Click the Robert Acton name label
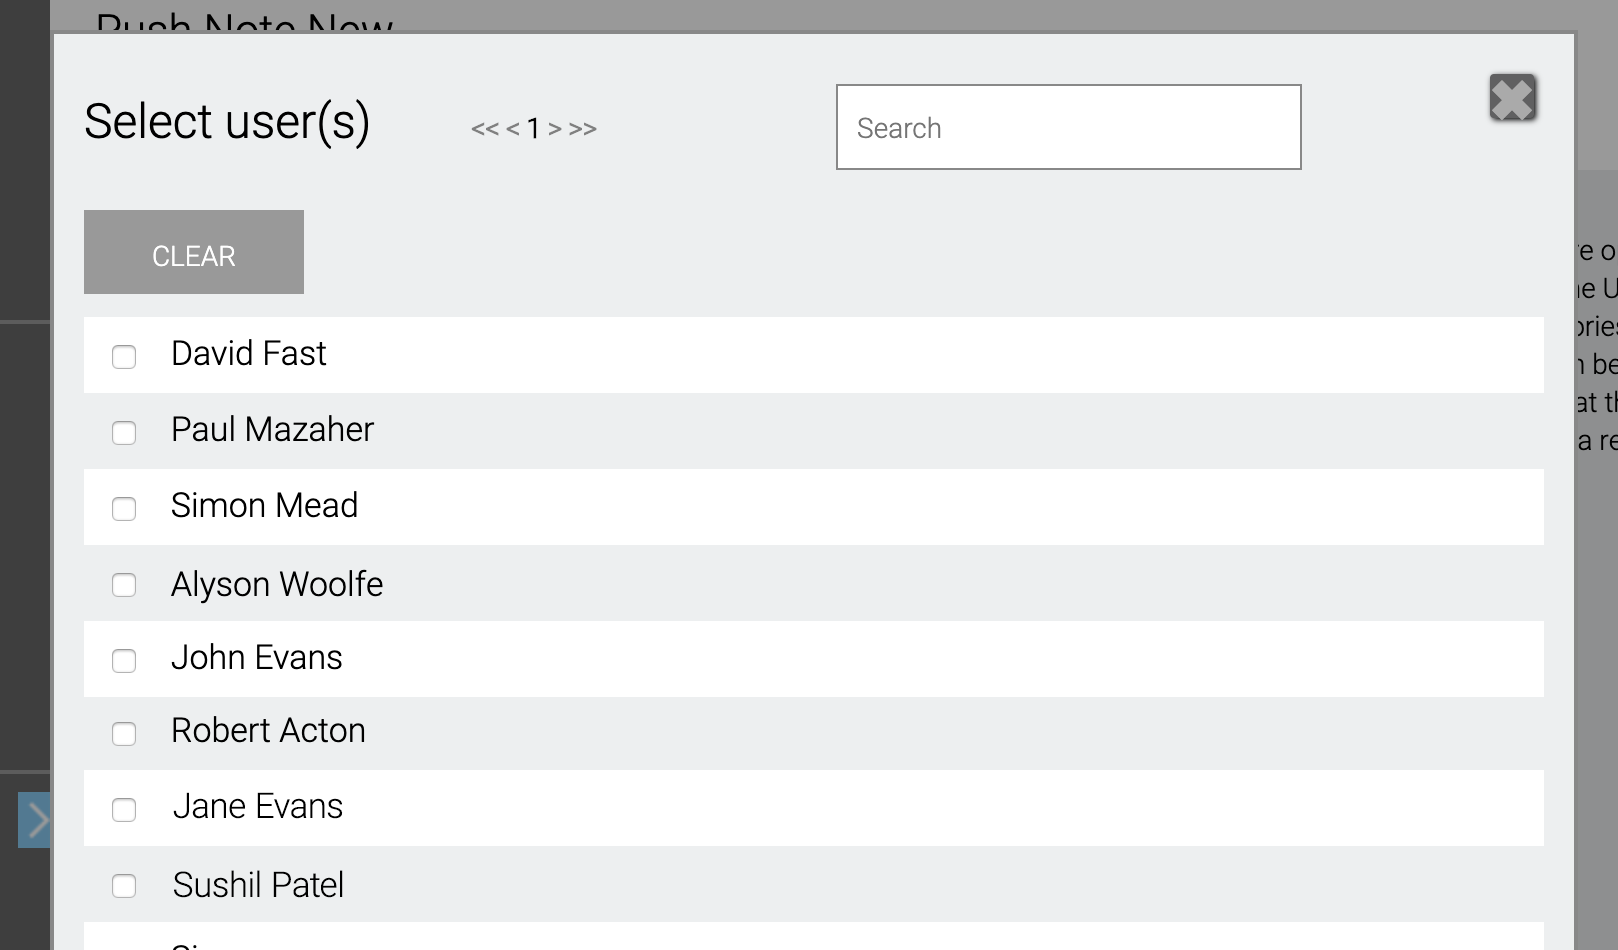Screen dimensions: 1618x950 268,731
